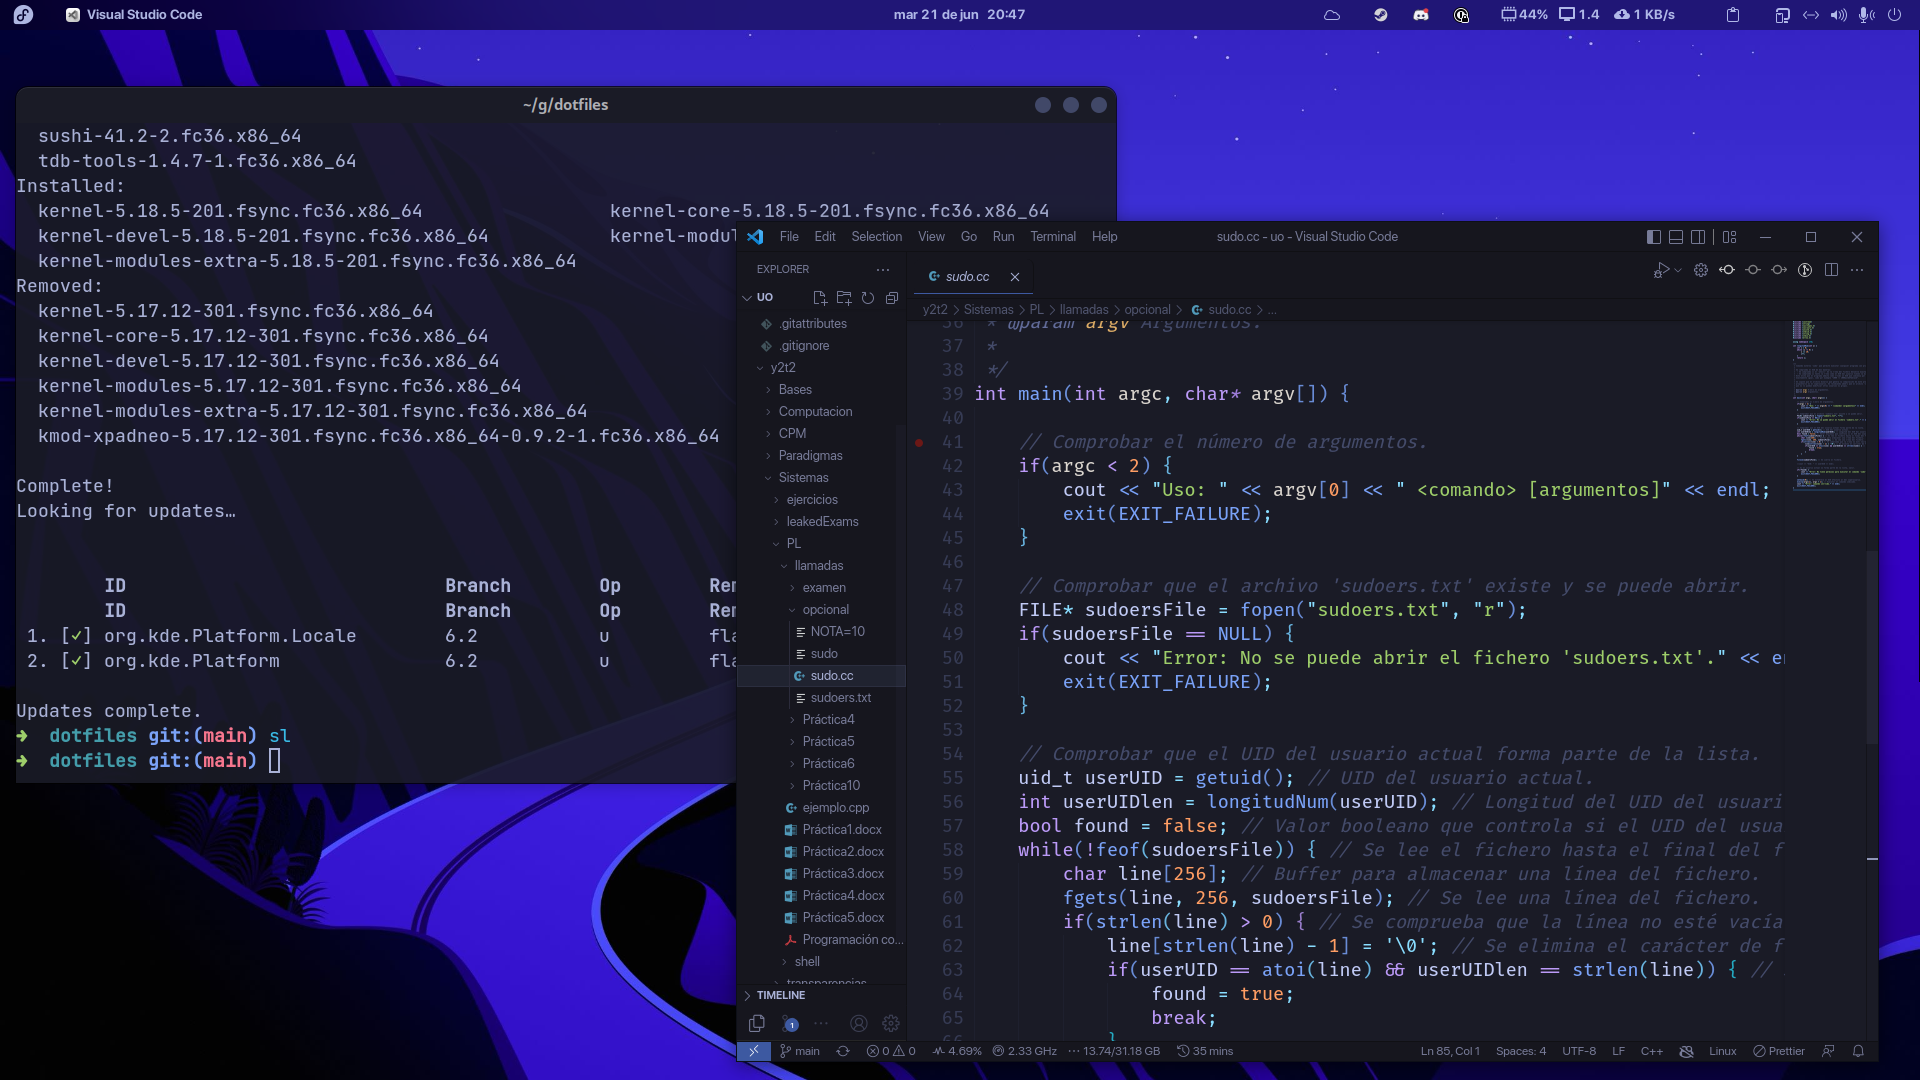Open the Selection menu
Viewport: 1920px width, 1080px height.
click(876, 237)
